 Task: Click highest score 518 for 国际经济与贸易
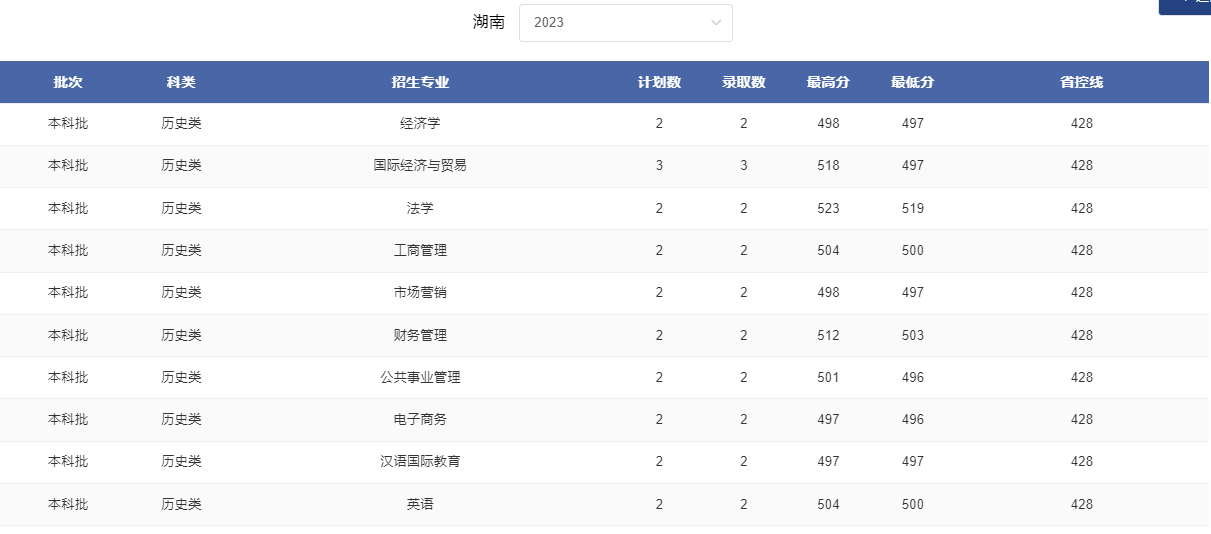(828, 166)
